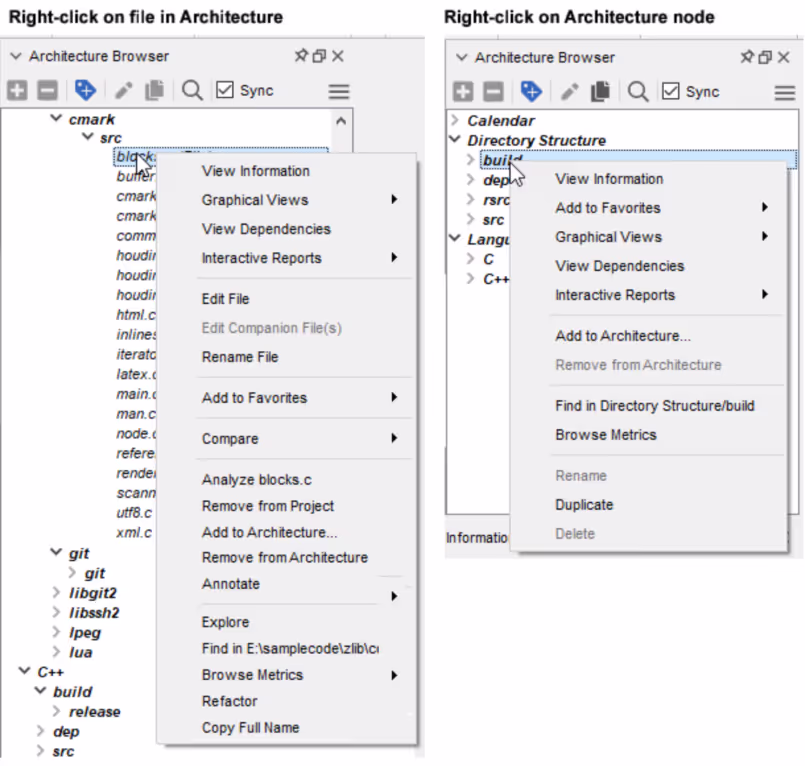Screen dimensions: 805x766
Task: Open the hamburger menu in left Architecture Browser
Action: coord(339,91)
